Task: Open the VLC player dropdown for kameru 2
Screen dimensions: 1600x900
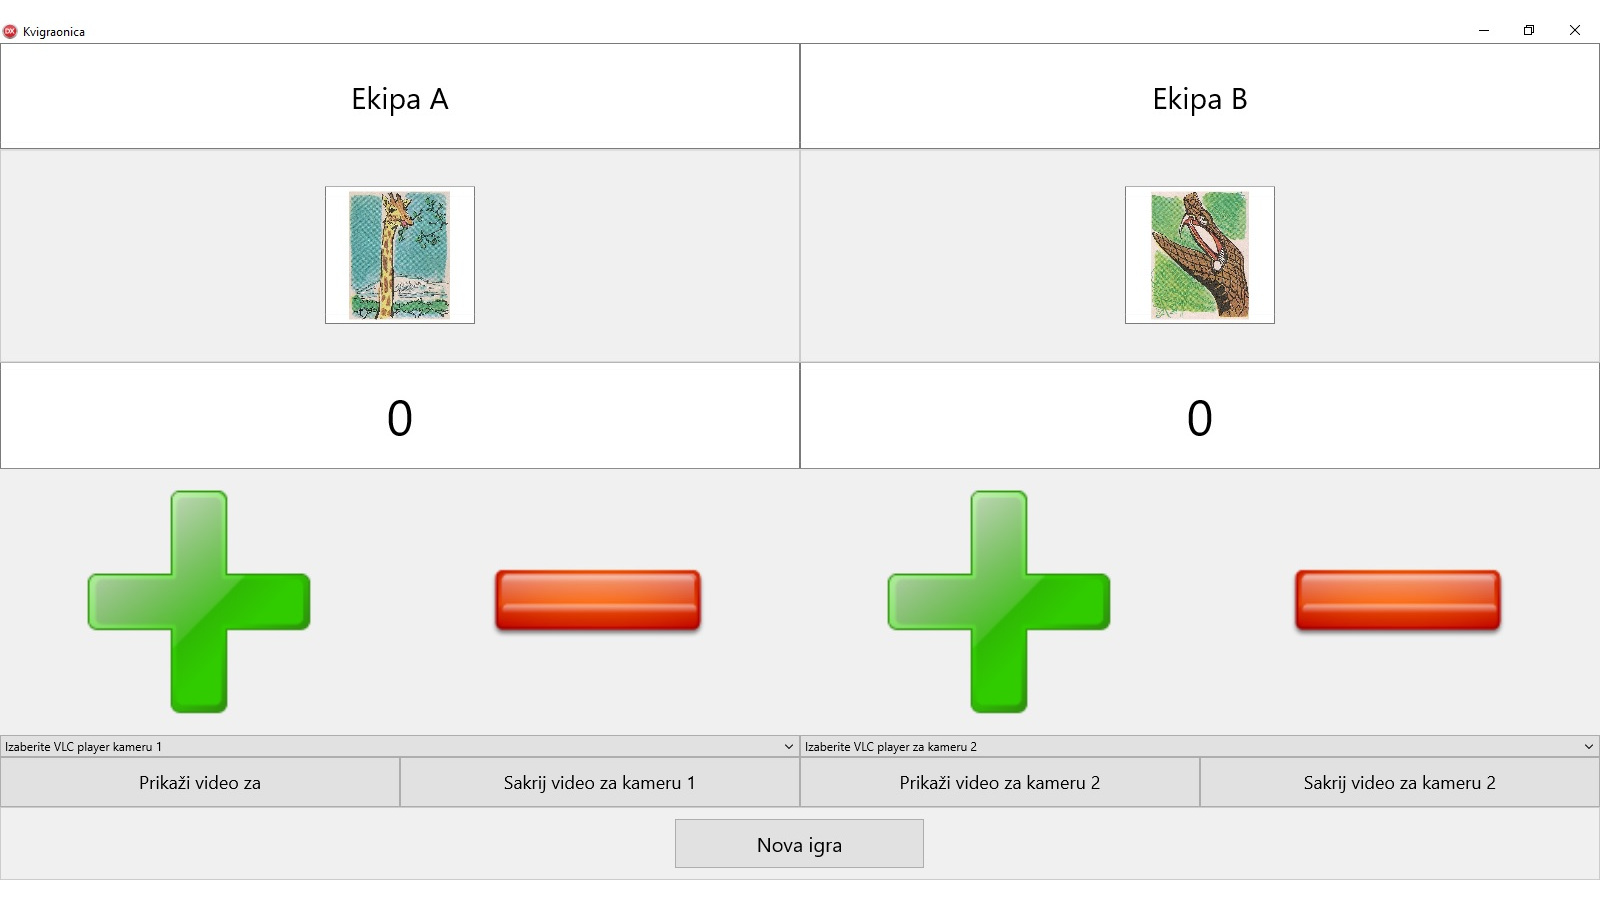Action: tap(1199, 746)
